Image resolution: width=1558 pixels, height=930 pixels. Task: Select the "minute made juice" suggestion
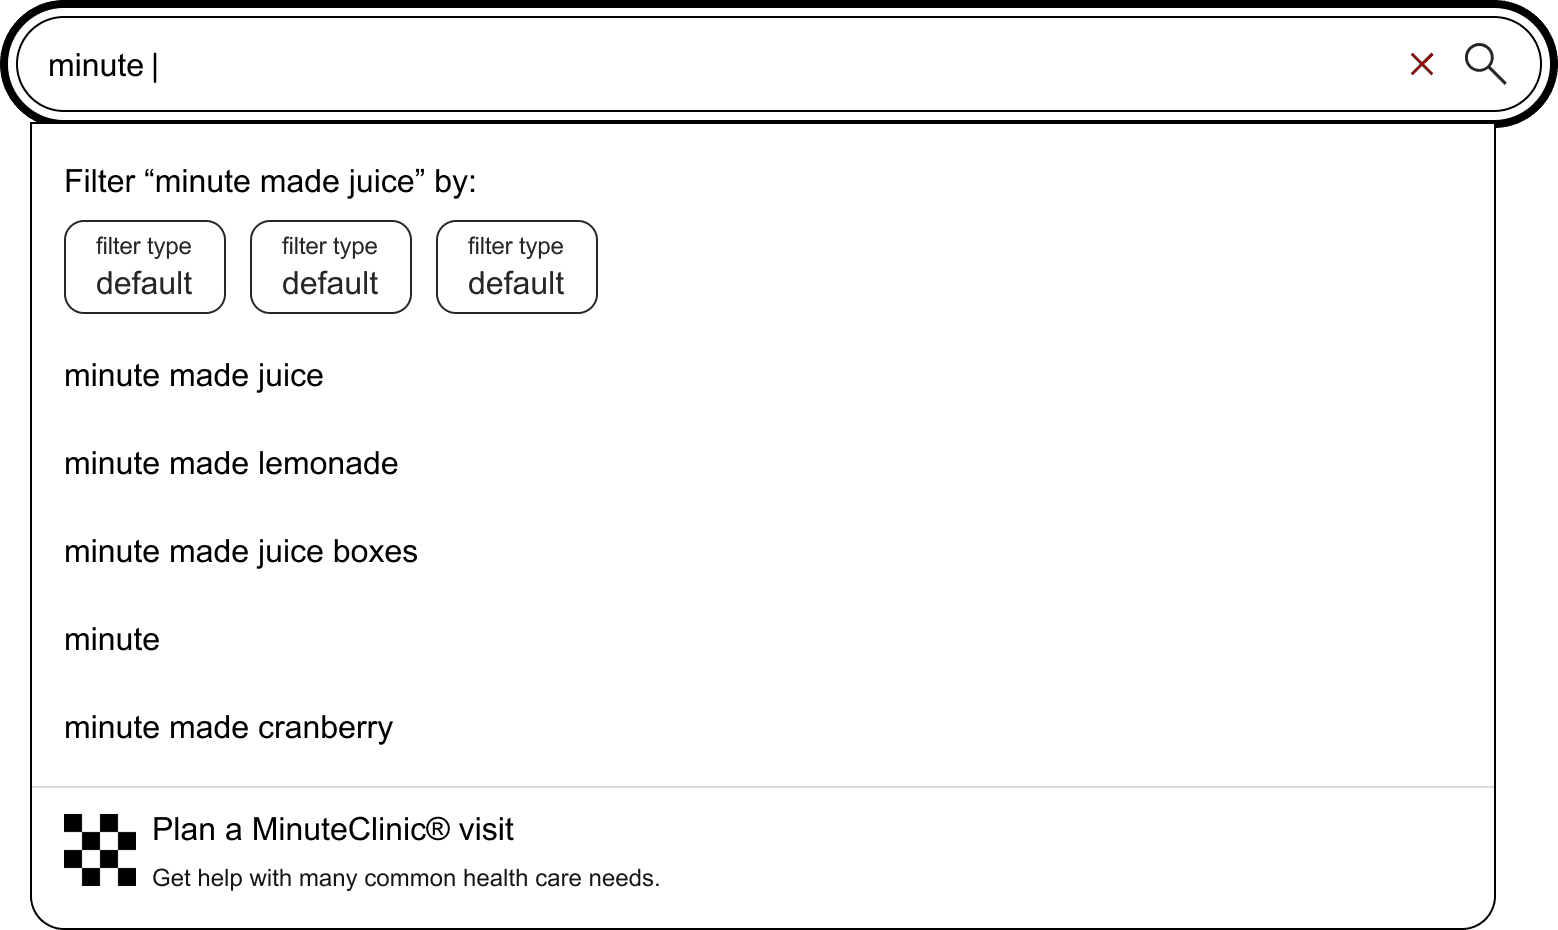(x=193, y=377)
